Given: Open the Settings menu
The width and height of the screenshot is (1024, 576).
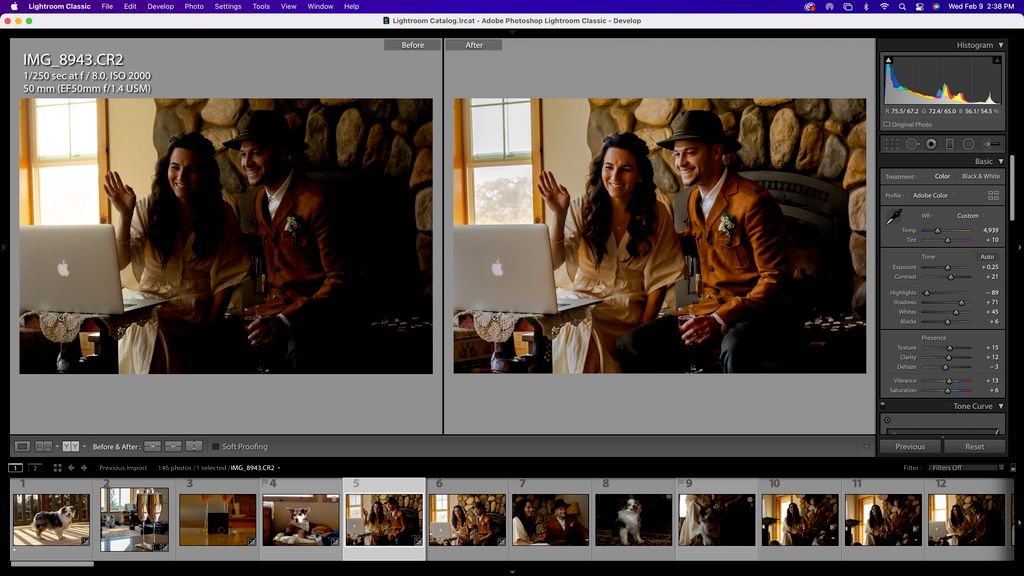Looking at the screenshot, I should point(228,7).
